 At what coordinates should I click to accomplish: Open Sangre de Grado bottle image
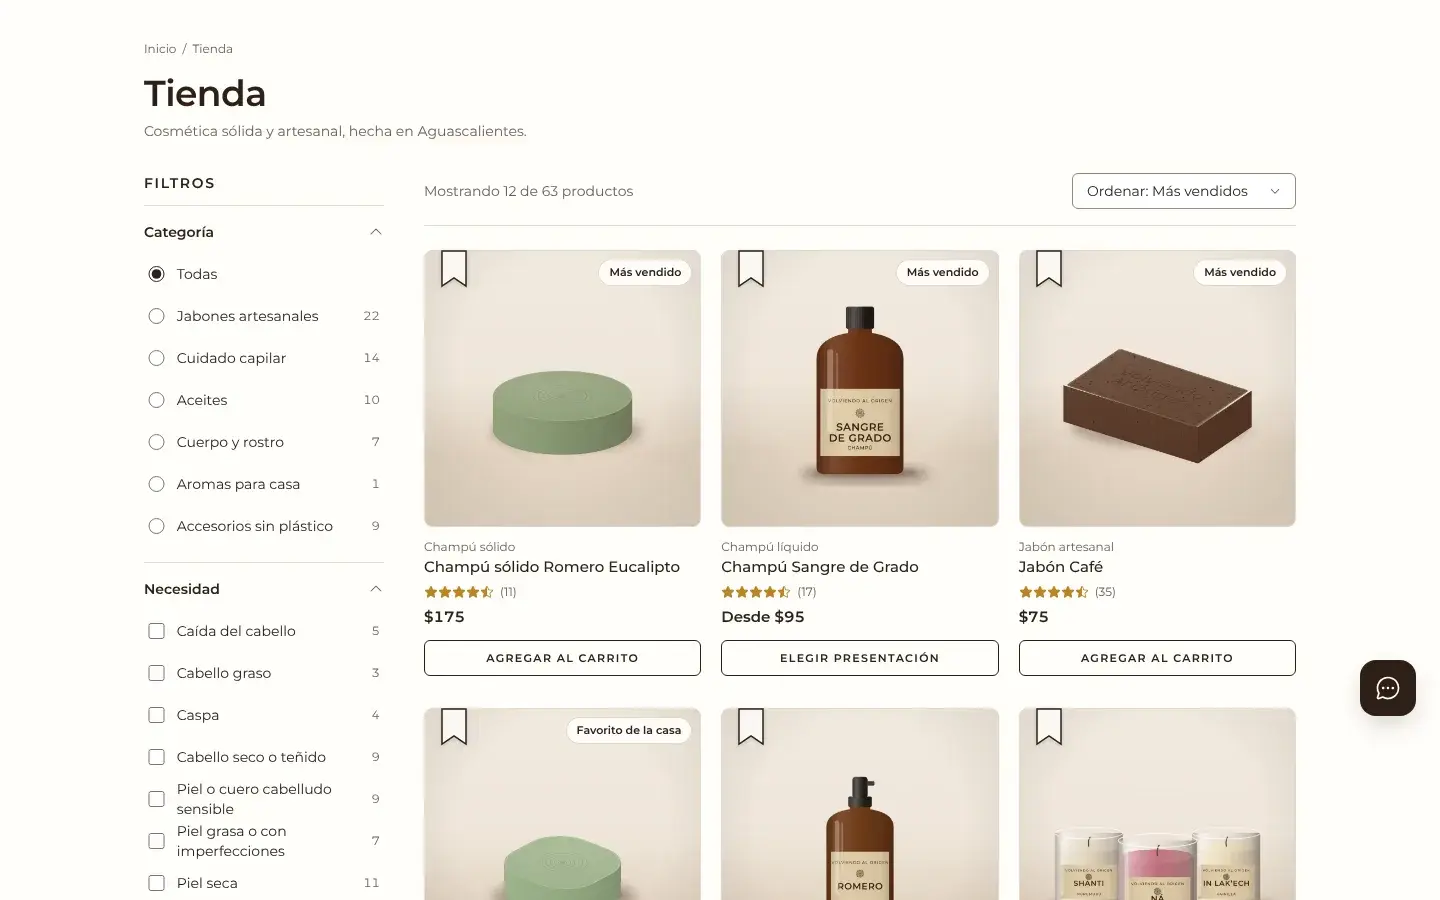[859, 388]
